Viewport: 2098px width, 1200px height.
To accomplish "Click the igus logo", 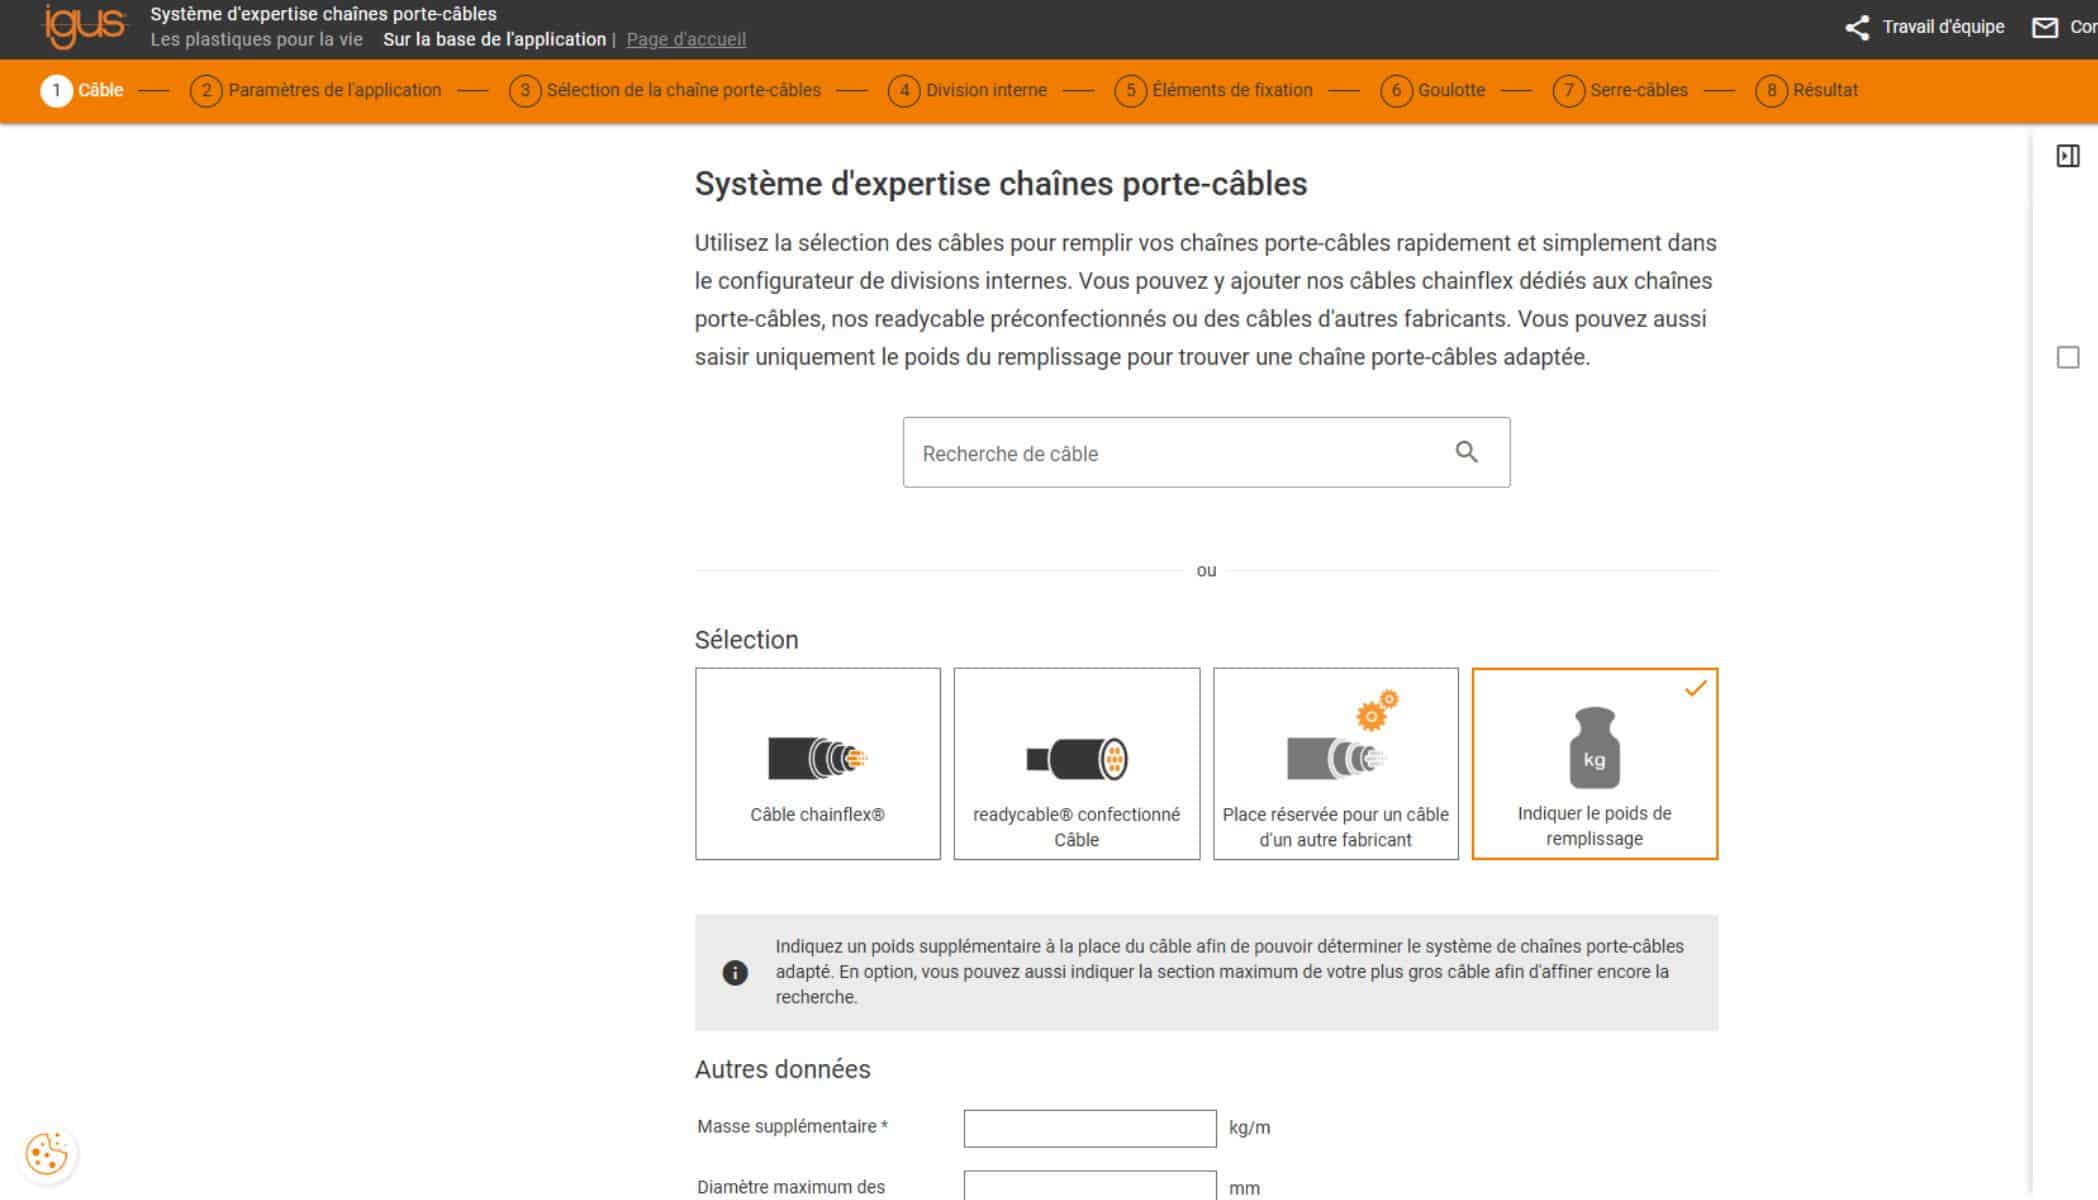I will click(x=84, y=26).
